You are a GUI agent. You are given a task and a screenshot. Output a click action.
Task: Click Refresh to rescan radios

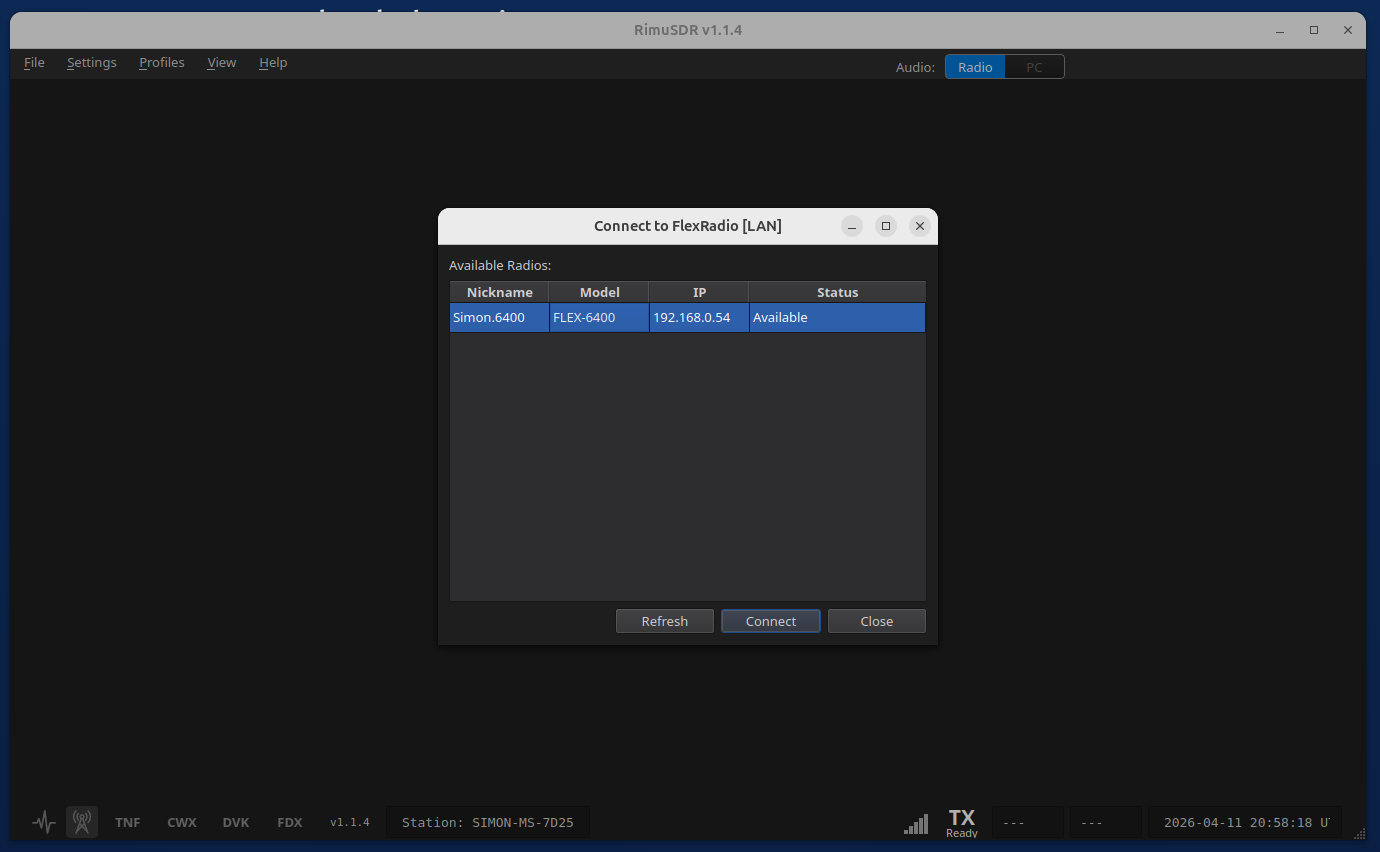665,621
